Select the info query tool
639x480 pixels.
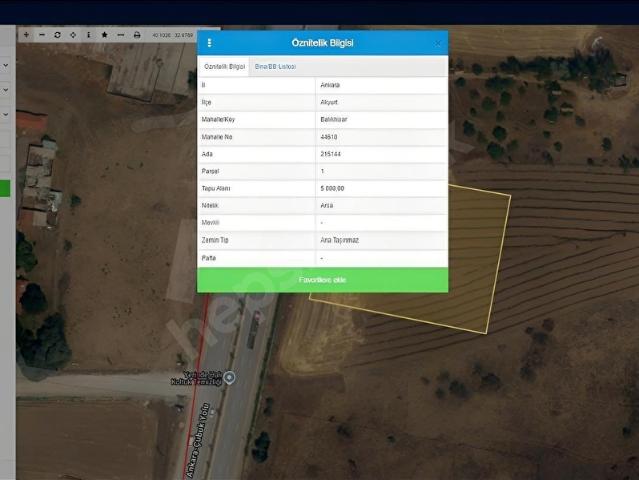(x=88, y=35)
